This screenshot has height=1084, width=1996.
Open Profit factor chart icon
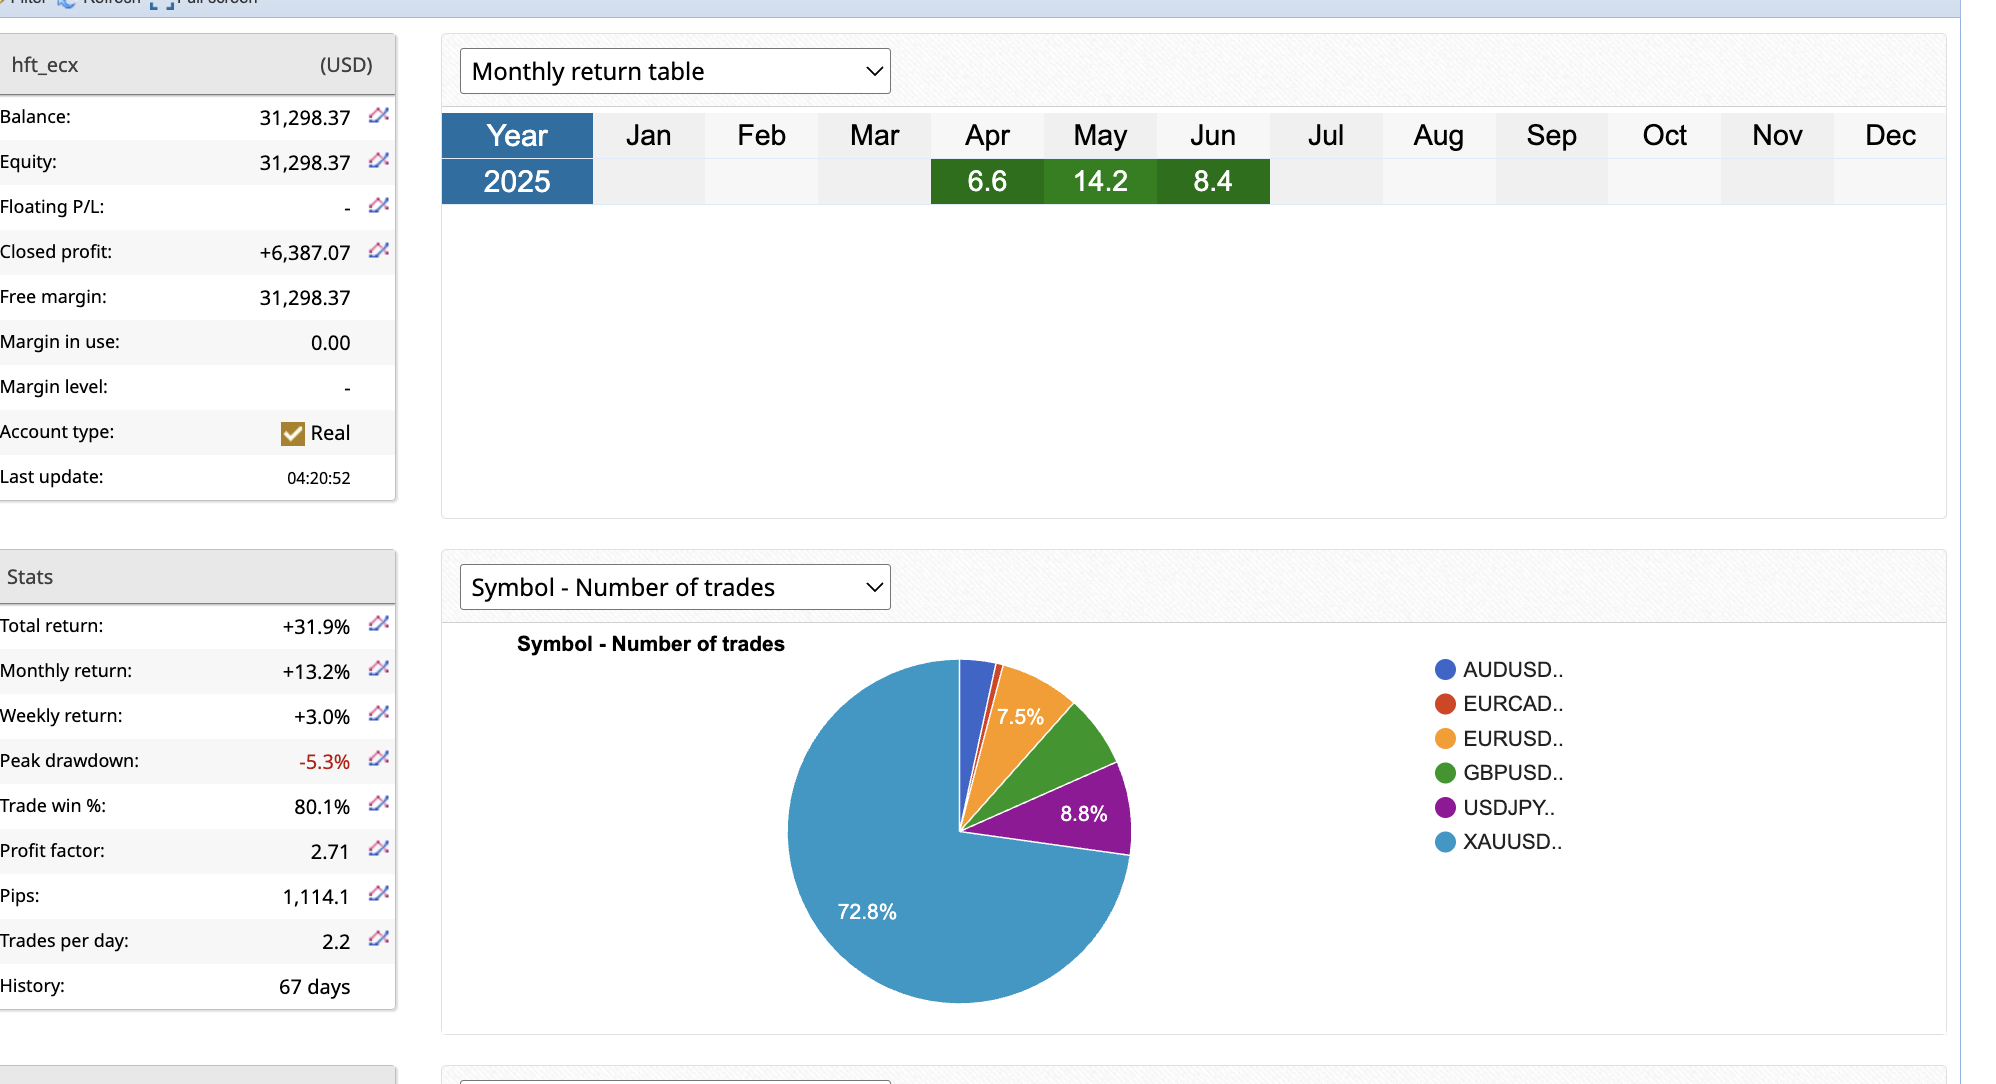click(x=378, y=850)
